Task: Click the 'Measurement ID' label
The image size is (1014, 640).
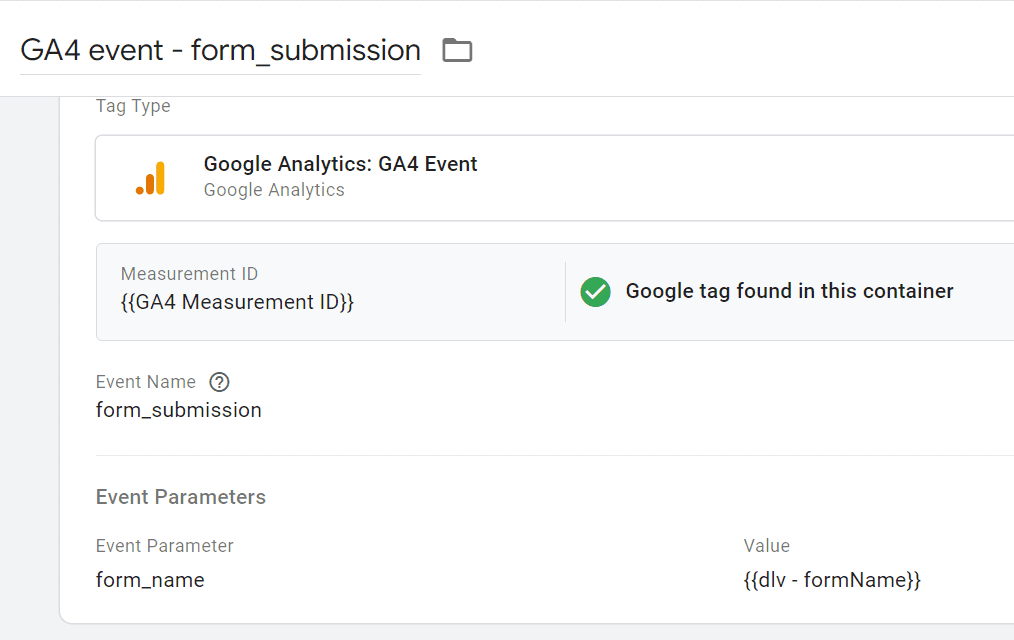Action: (189, 274)
